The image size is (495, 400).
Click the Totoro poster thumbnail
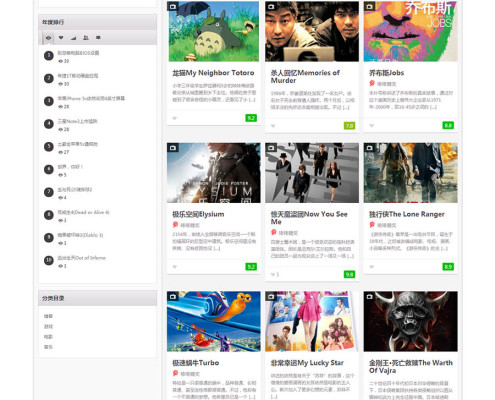tap(214, 31)
